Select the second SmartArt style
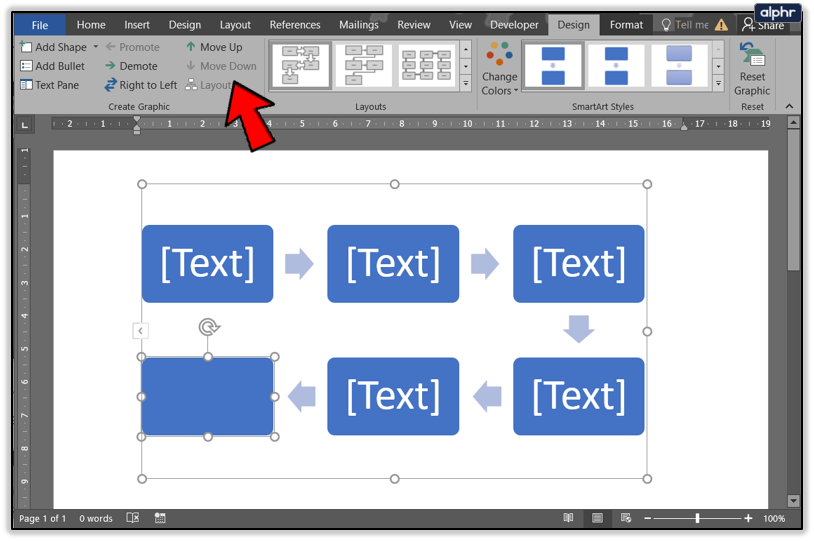The image size is (814, 541). (x=616, y=65)
